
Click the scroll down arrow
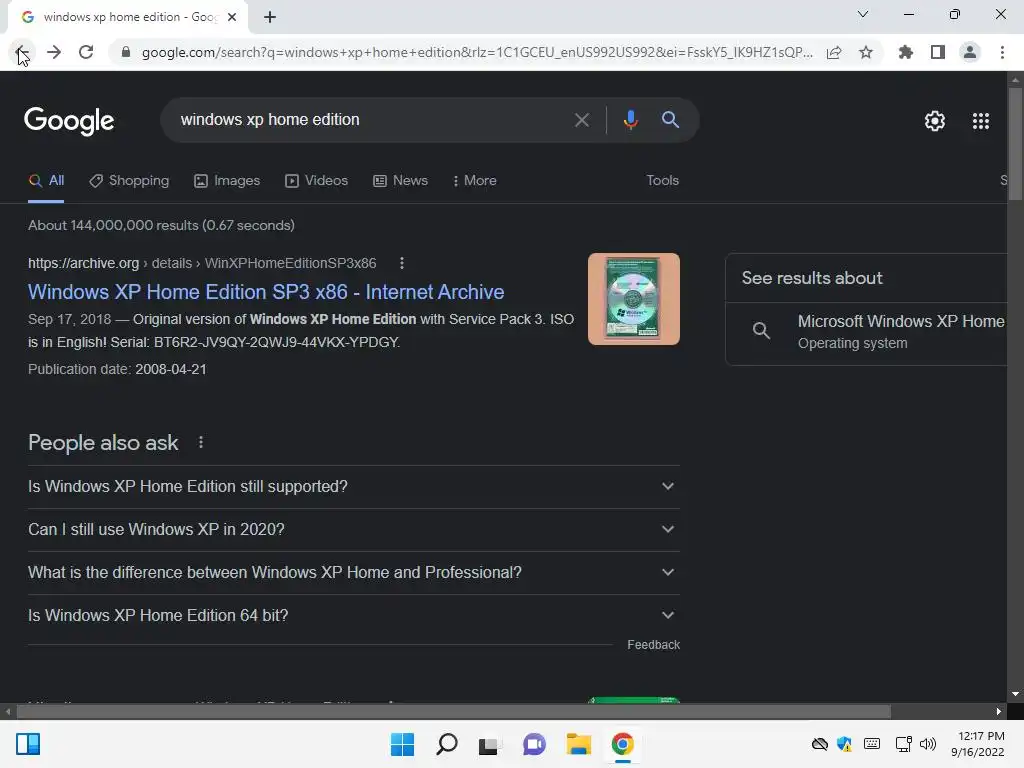1015,694
